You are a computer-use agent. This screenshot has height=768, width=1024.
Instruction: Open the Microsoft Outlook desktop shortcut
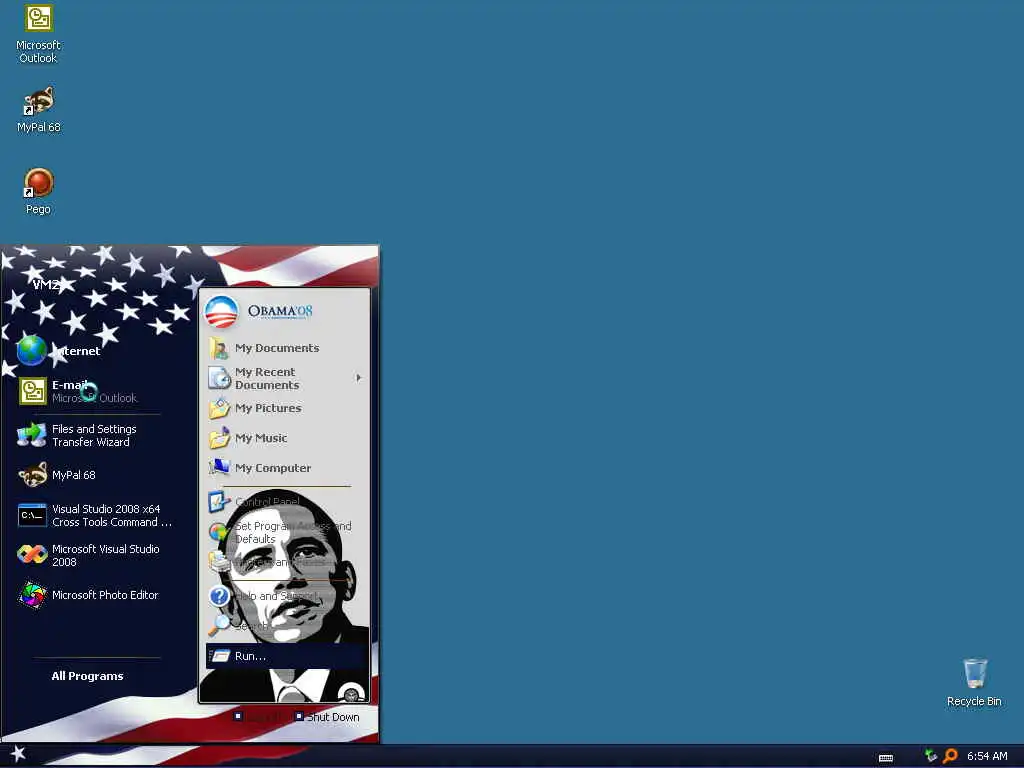click(x=38, y=33)
